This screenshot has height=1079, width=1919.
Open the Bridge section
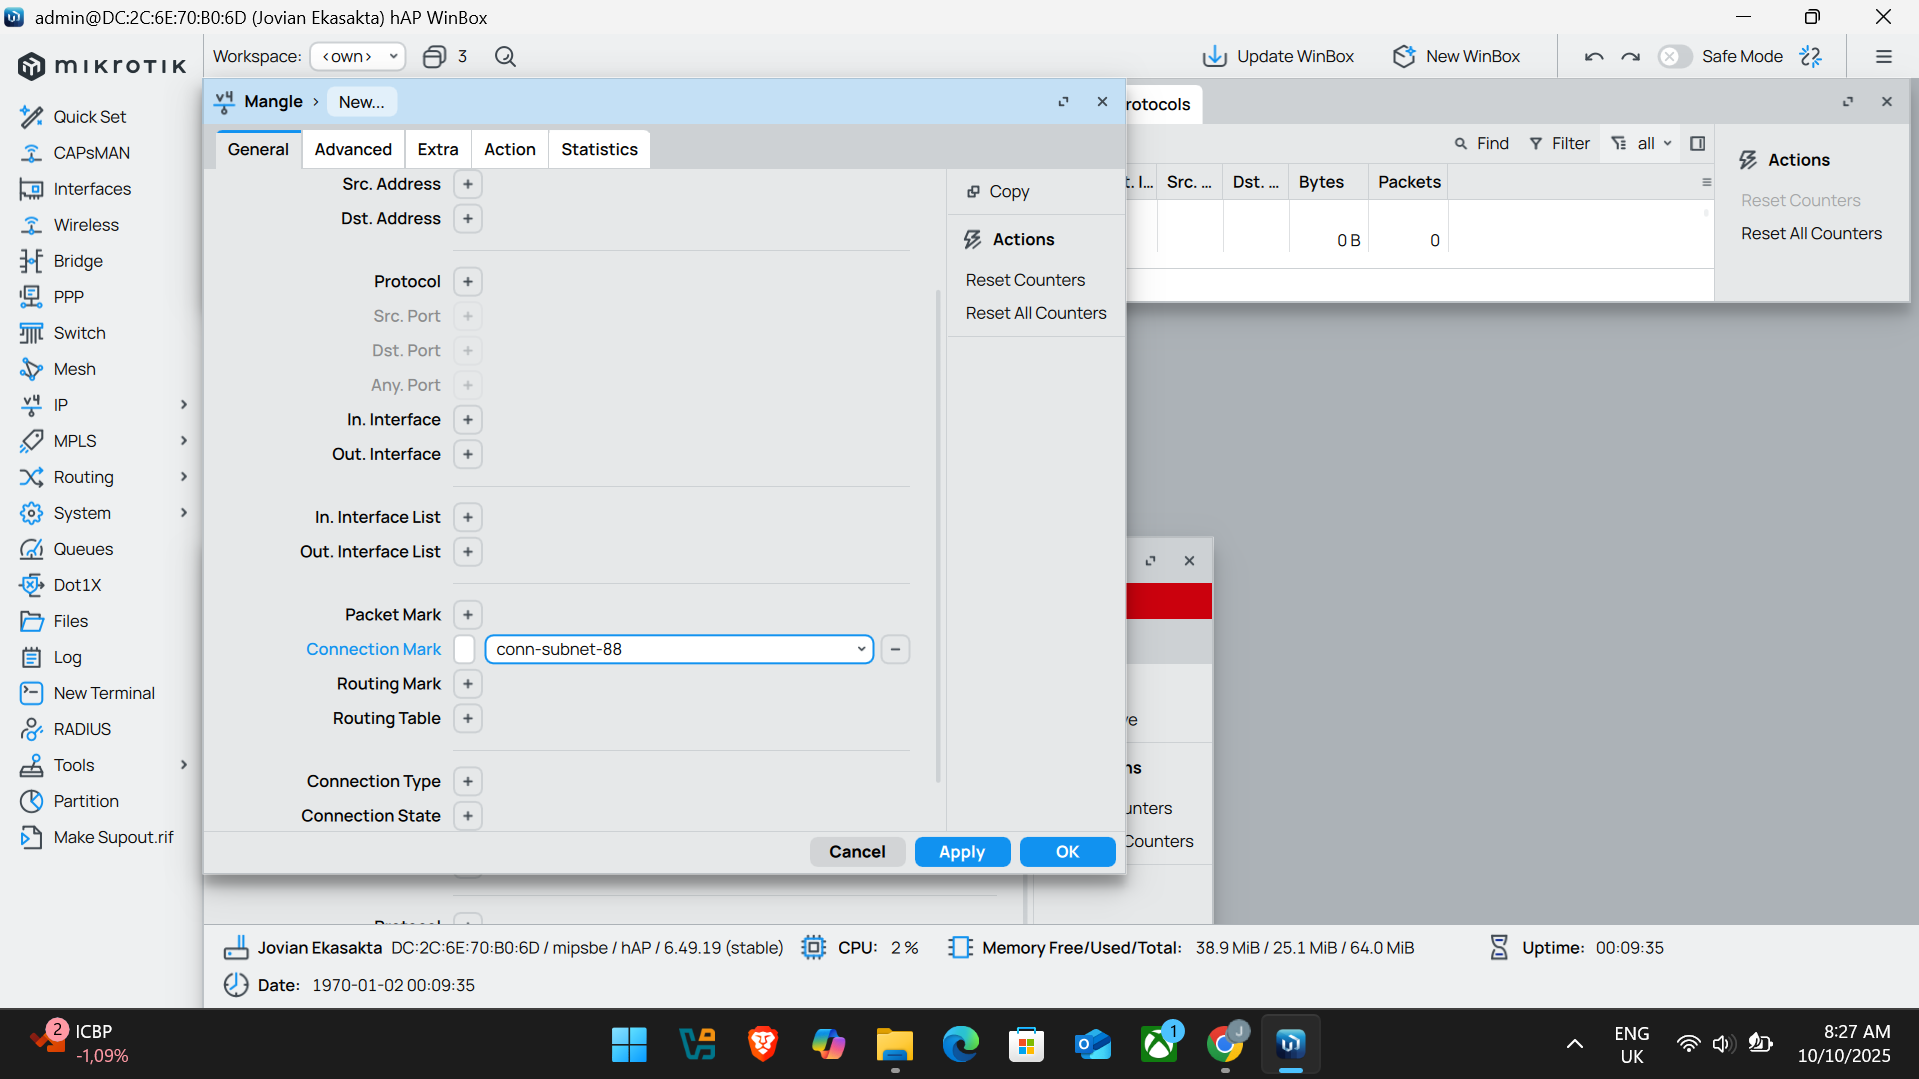(x=78, y=261)
